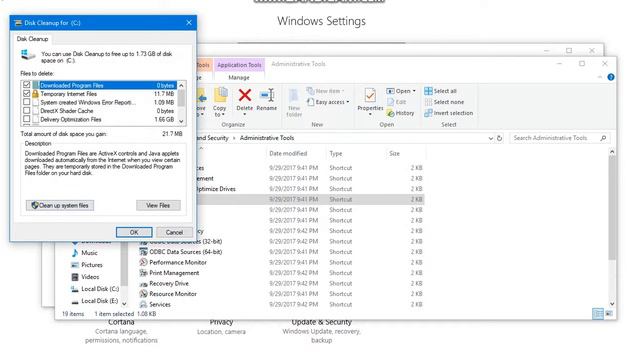Click the Edit icon in Open group
This screenshot has height=360, width=640.
(391, 102)
